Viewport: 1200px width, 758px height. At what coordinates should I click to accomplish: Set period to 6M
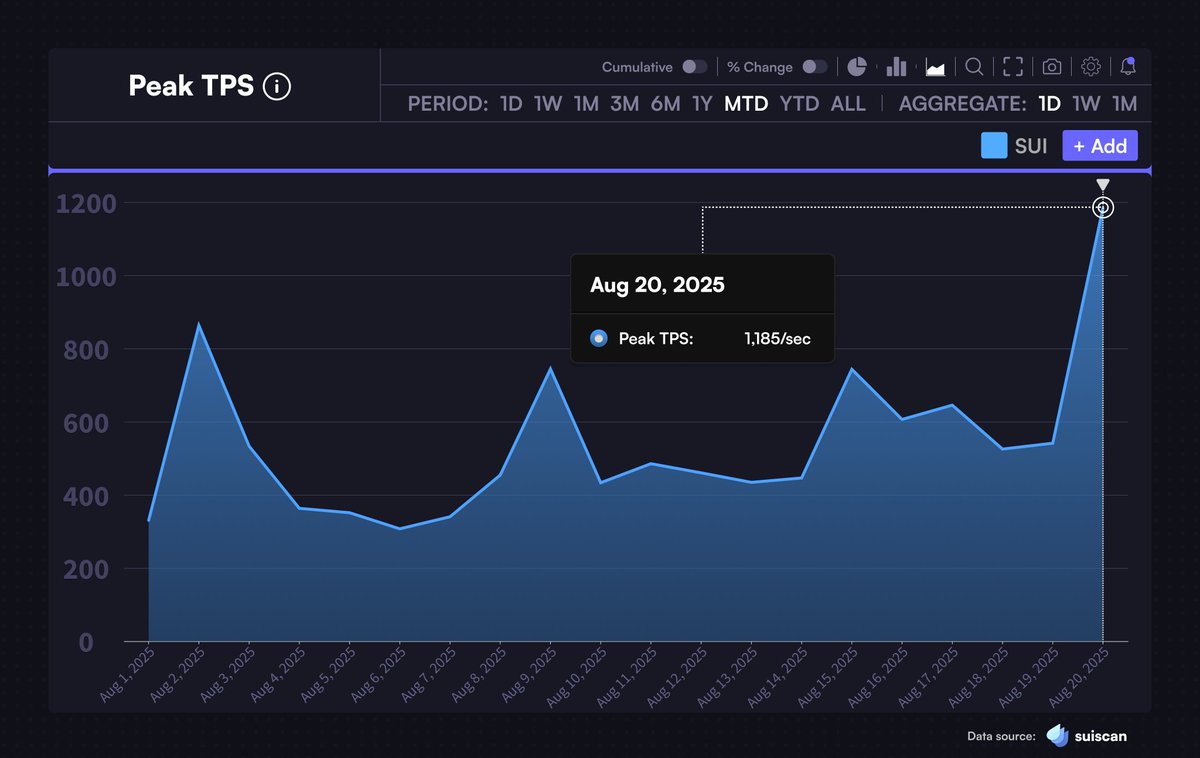point(666,104)
